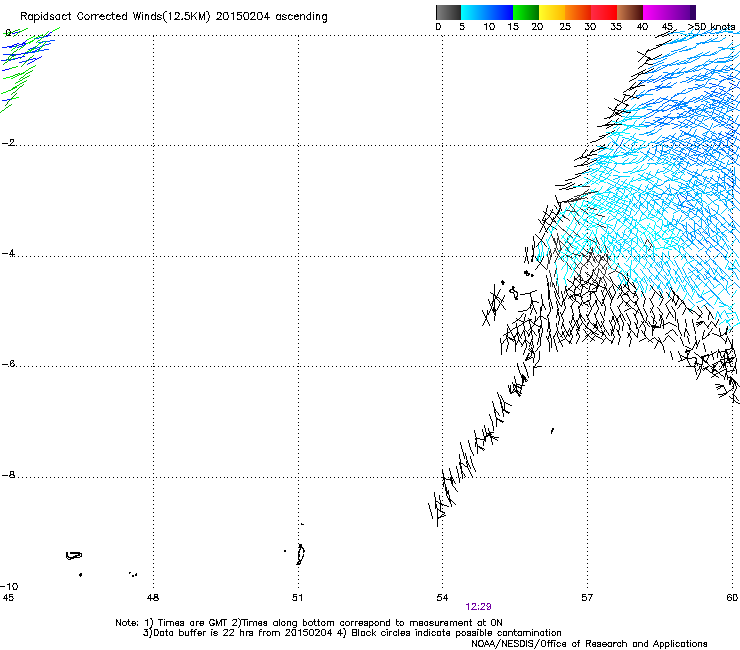Viewport: 740px width, 650px height.
Task: Click the yellow 20-25 knots legend band
Action: (552, 12)
